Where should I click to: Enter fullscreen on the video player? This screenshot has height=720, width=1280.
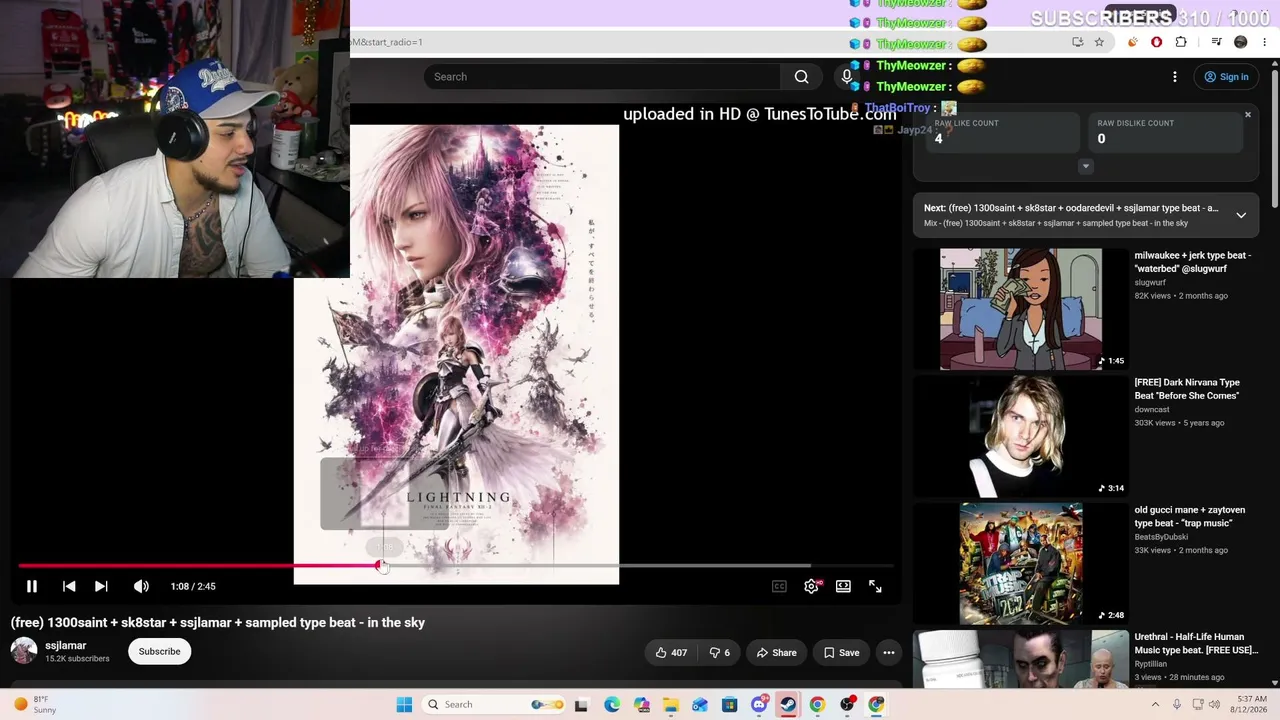pyautogui.click(x=875, y=587)
